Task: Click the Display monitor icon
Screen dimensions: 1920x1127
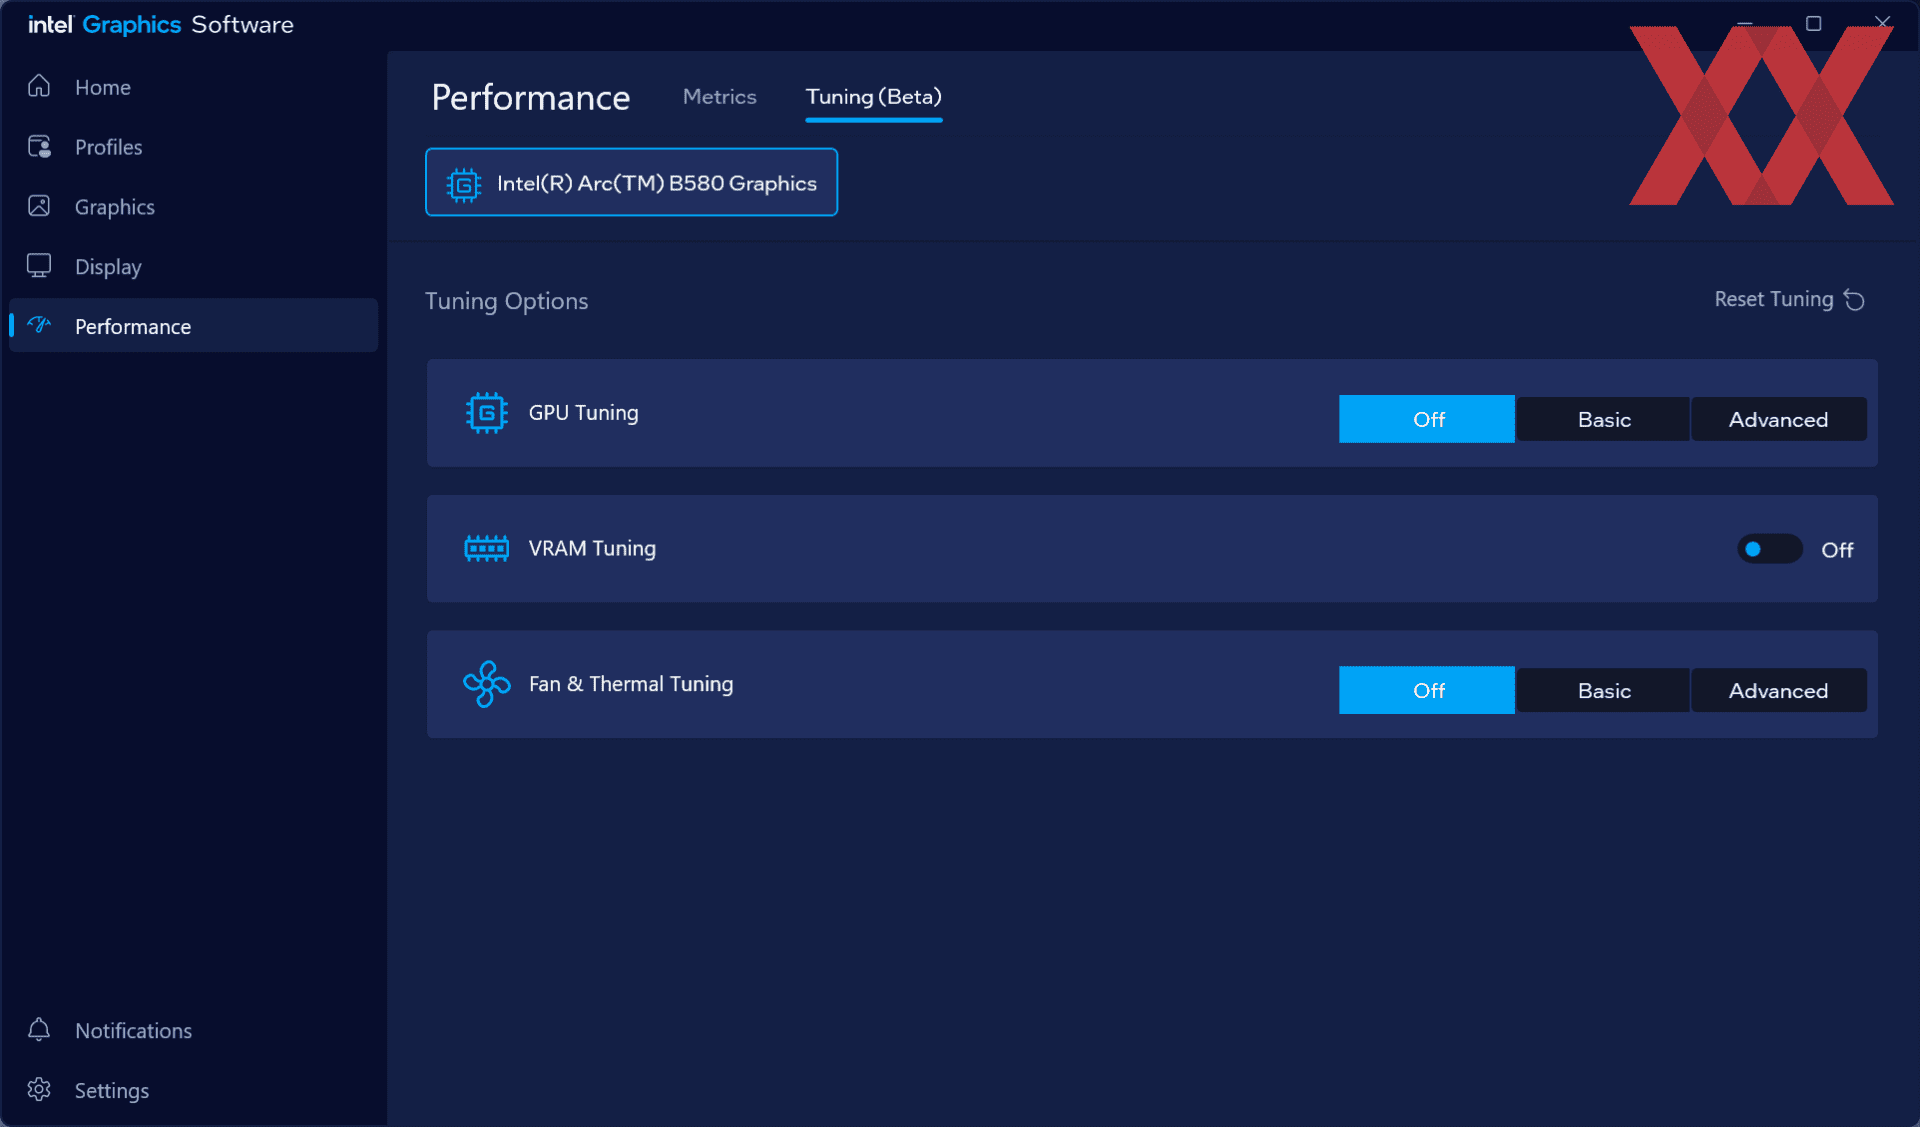Action: (x=39, y=265)
